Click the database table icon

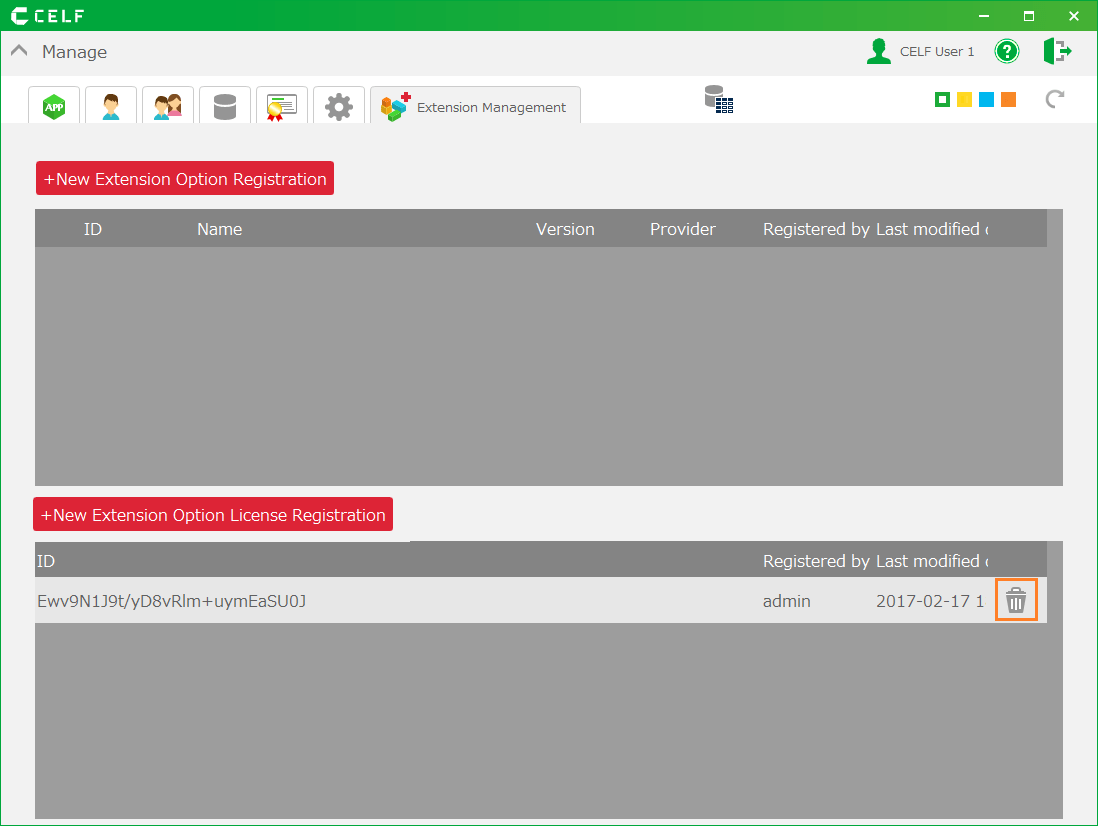click(x=718, y=99)
